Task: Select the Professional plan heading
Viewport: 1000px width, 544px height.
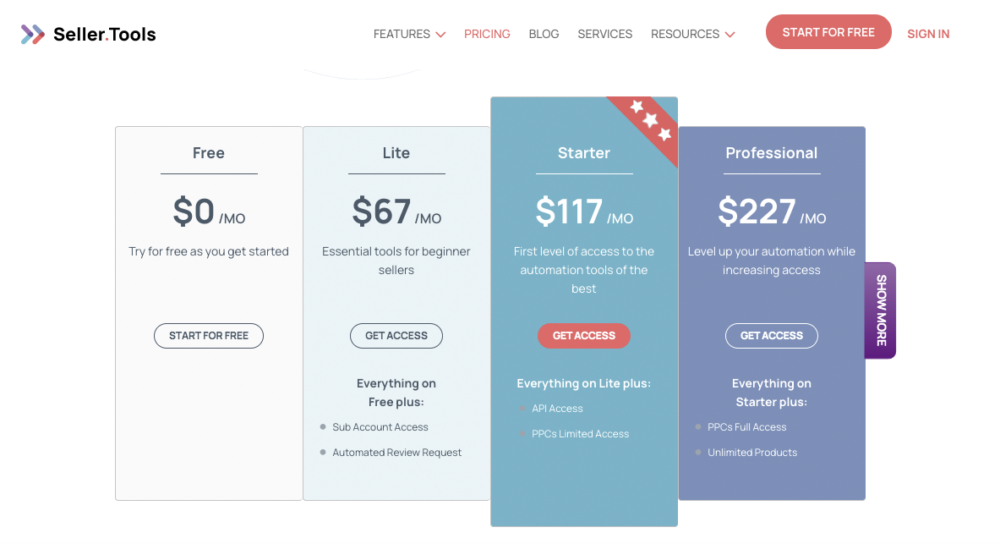Action: [771, 153]
